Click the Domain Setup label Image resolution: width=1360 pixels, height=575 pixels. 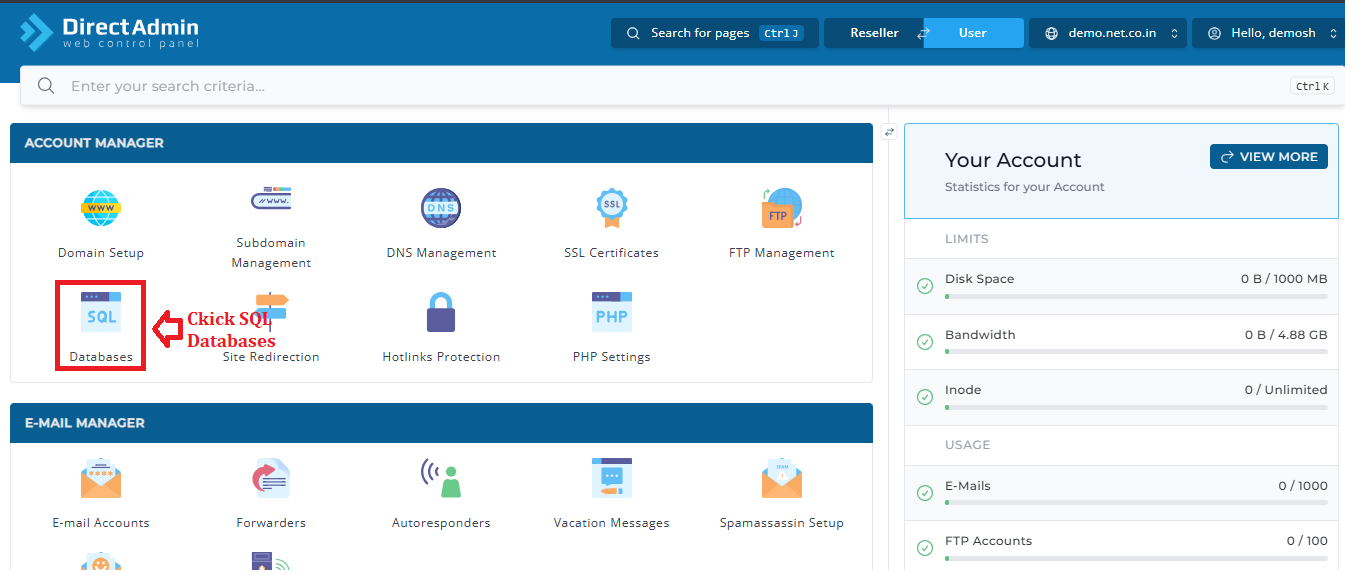[101, 253]
